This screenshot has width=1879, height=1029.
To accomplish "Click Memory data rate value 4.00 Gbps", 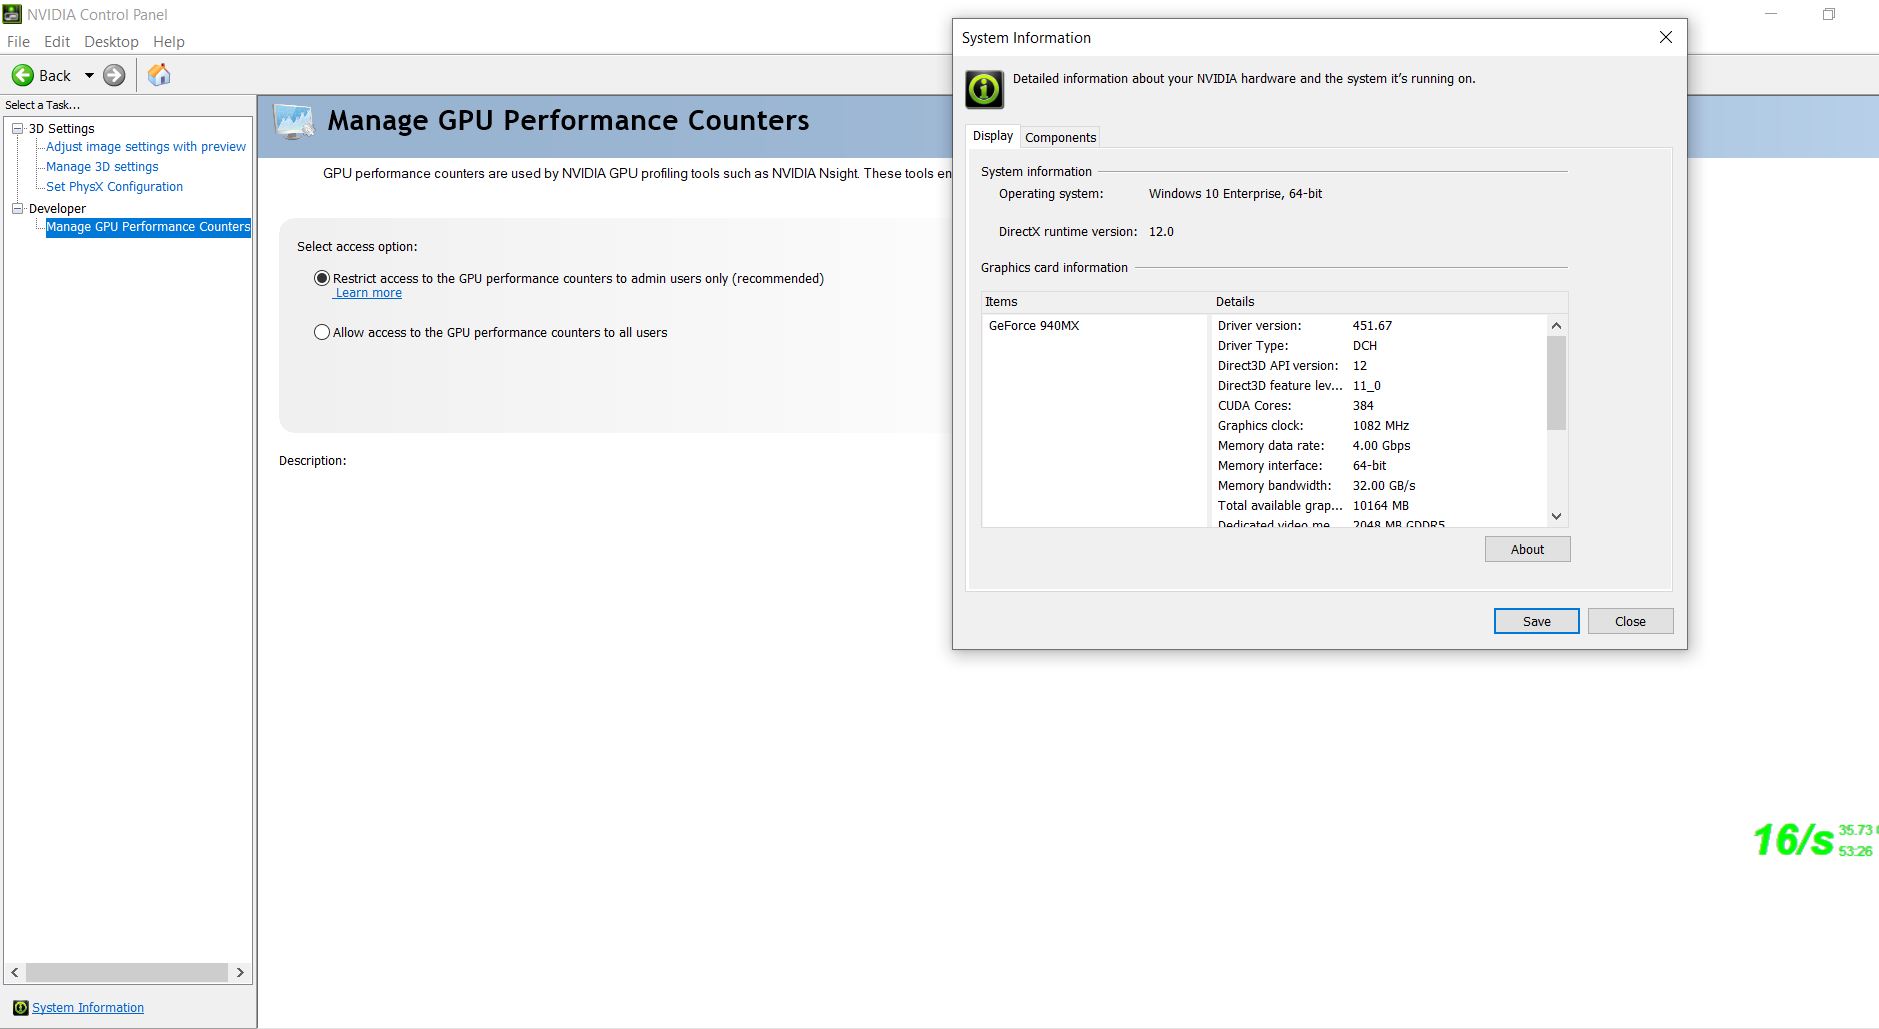I will [1382, 446].
